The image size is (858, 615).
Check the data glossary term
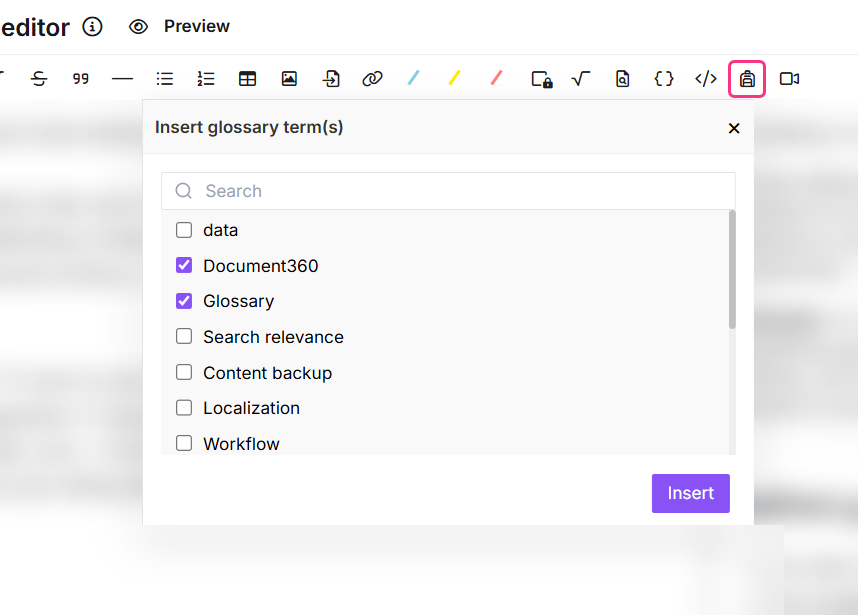pos(184,230)
